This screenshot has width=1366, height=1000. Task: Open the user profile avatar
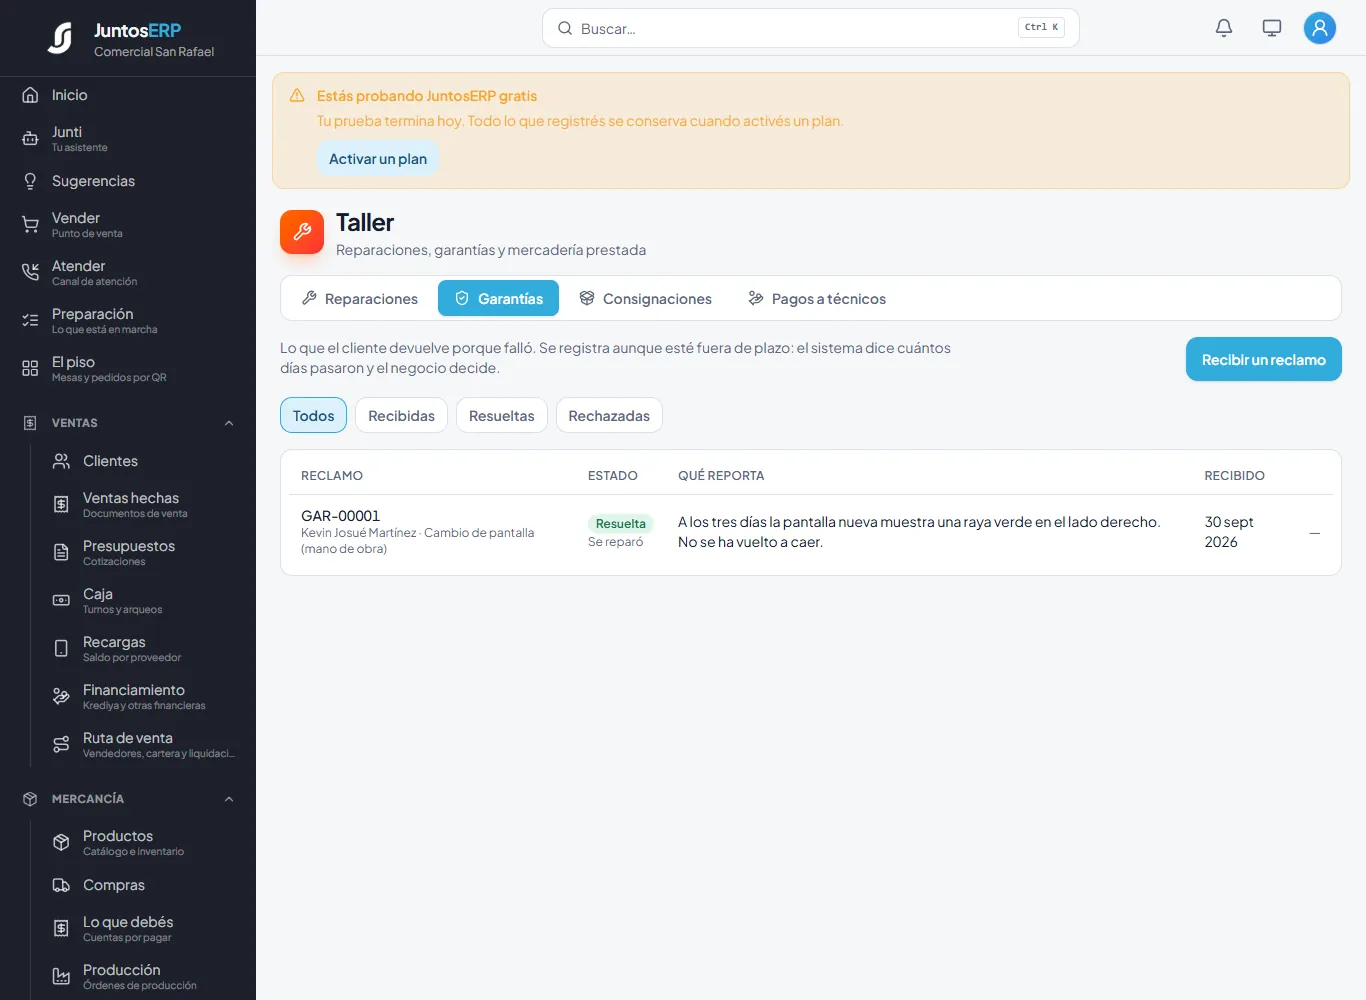click(1320, 28)
